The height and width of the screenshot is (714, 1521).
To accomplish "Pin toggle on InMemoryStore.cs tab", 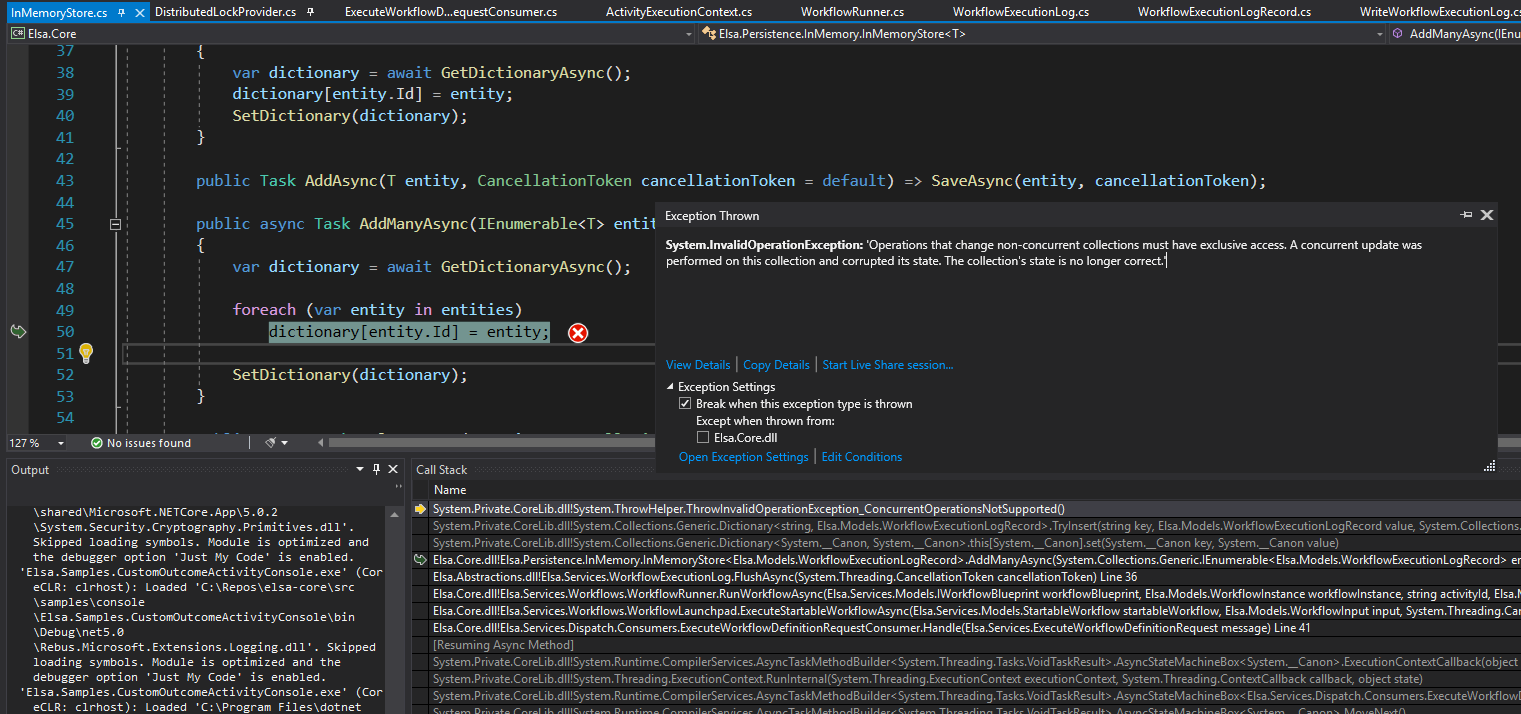I will click(x=121, y=12).
